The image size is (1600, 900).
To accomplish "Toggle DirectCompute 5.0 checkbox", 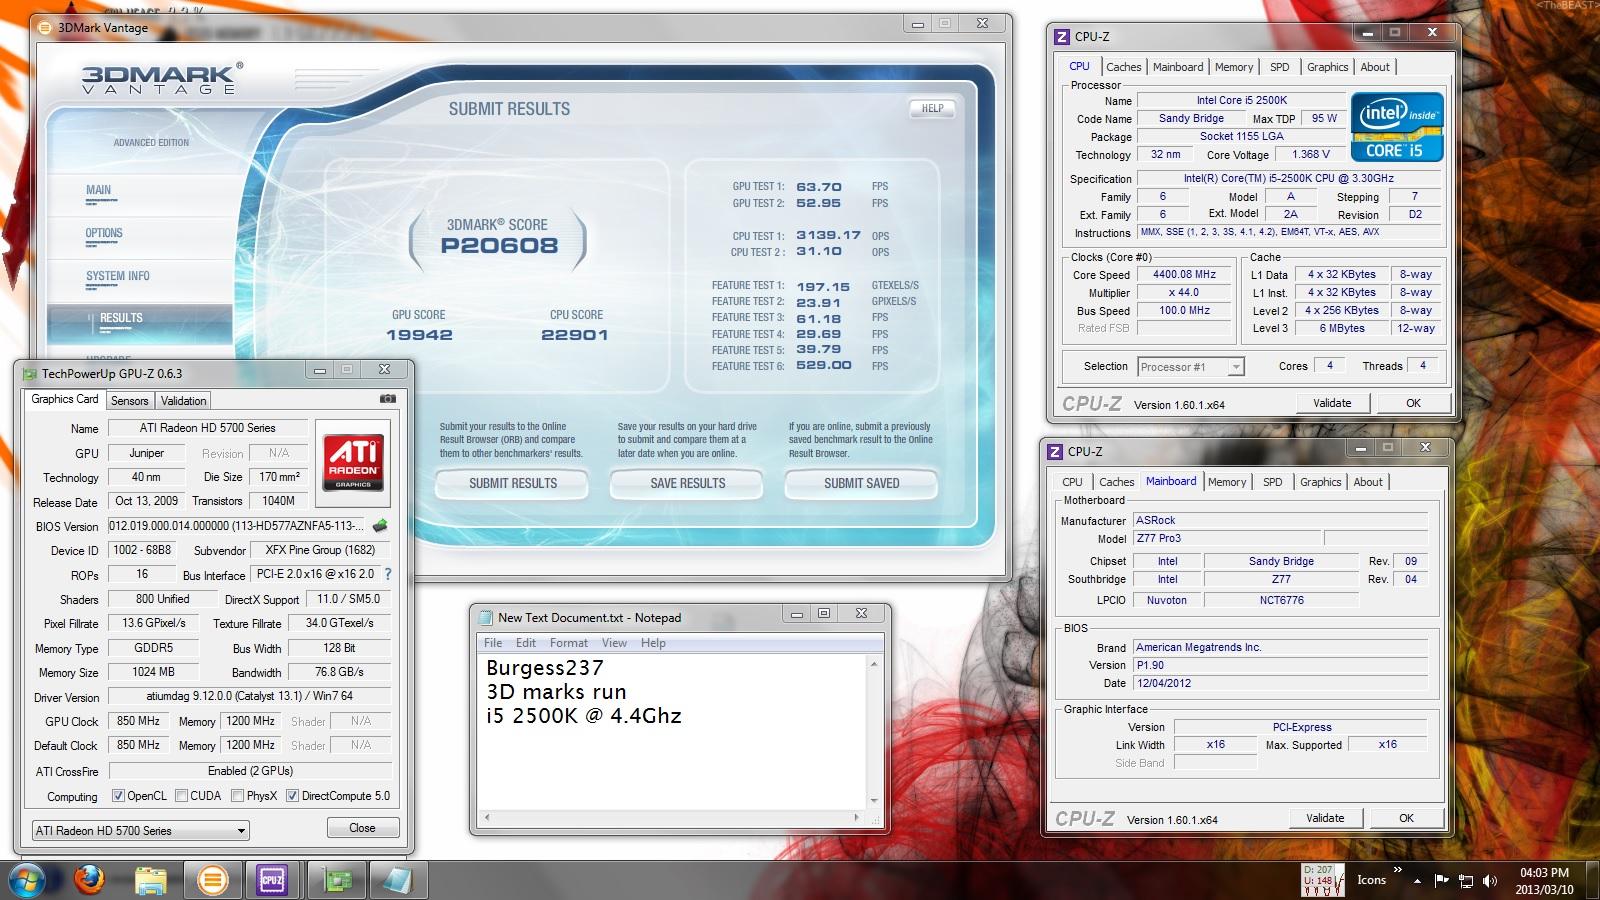I will tap(292, 796).
